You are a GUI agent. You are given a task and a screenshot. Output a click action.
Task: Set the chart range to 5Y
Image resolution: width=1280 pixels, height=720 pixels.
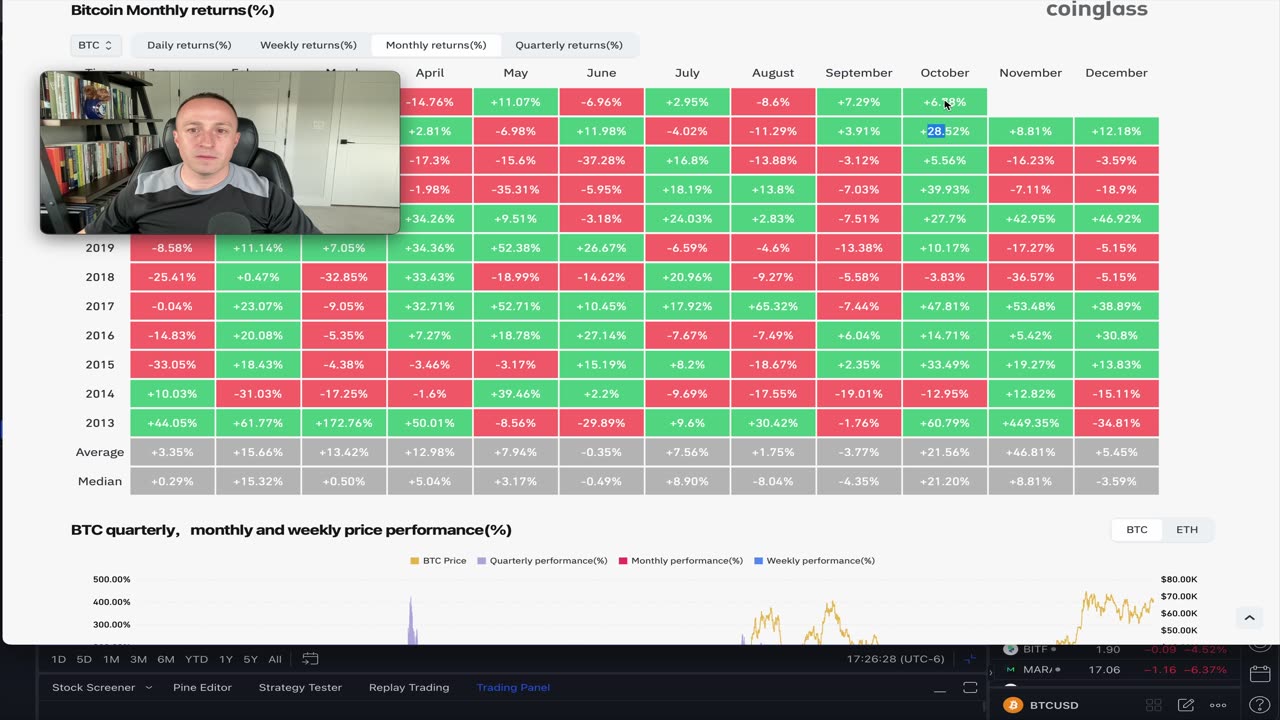pos(250,659)
